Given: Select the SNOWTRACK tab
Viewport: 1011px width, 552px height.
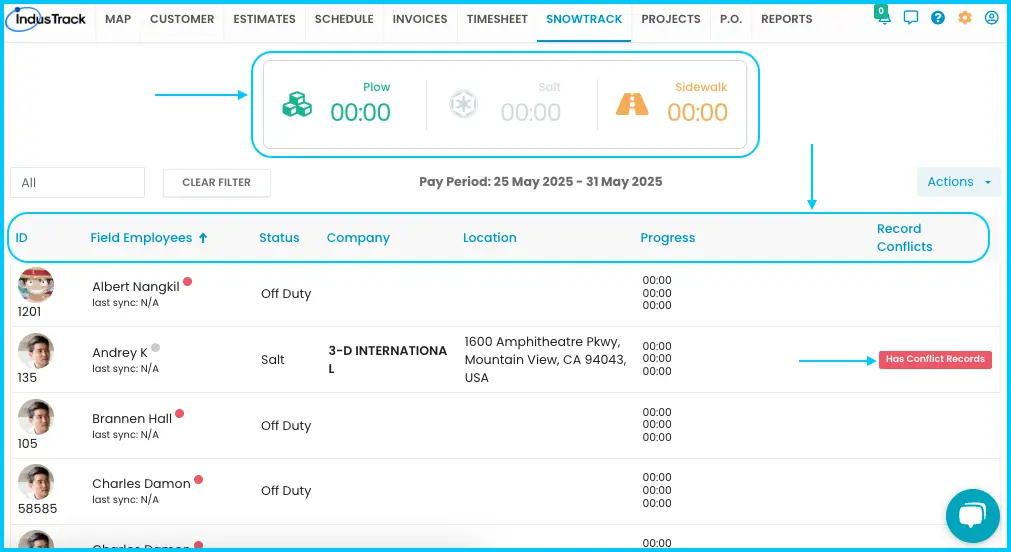Looking at the screenshot, I should click(584, 19).
